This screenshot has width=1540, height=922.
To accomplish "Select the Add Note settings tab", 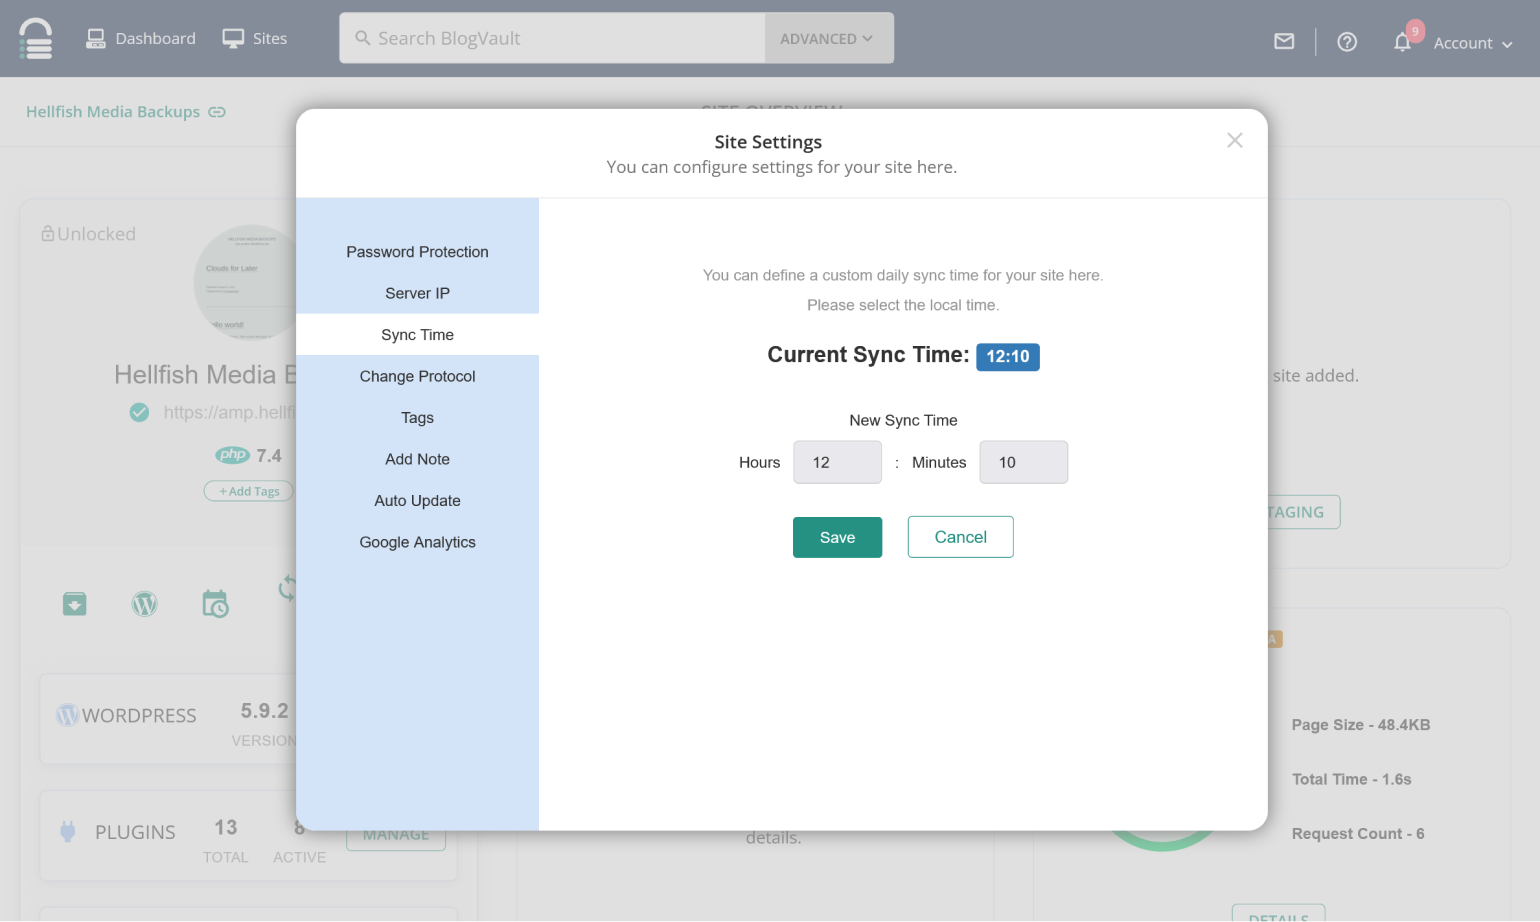I will click(418, 459).
